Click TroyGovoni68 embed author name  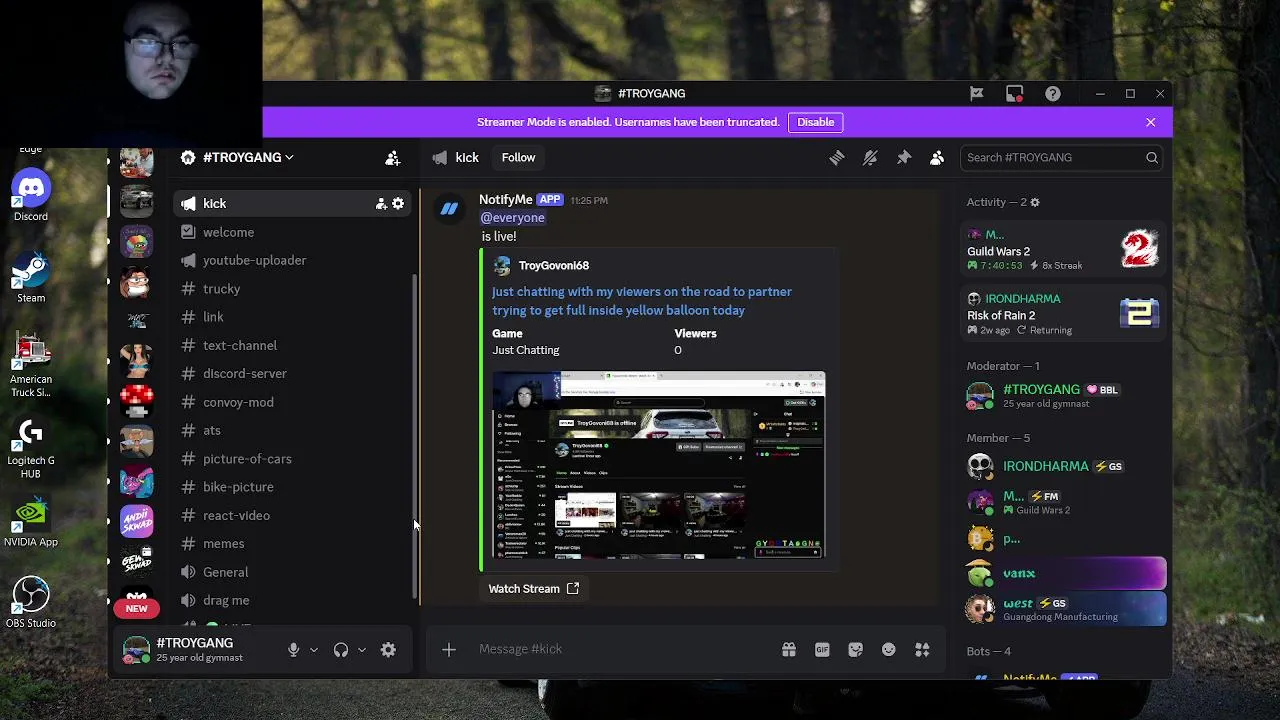pos(554,266)
